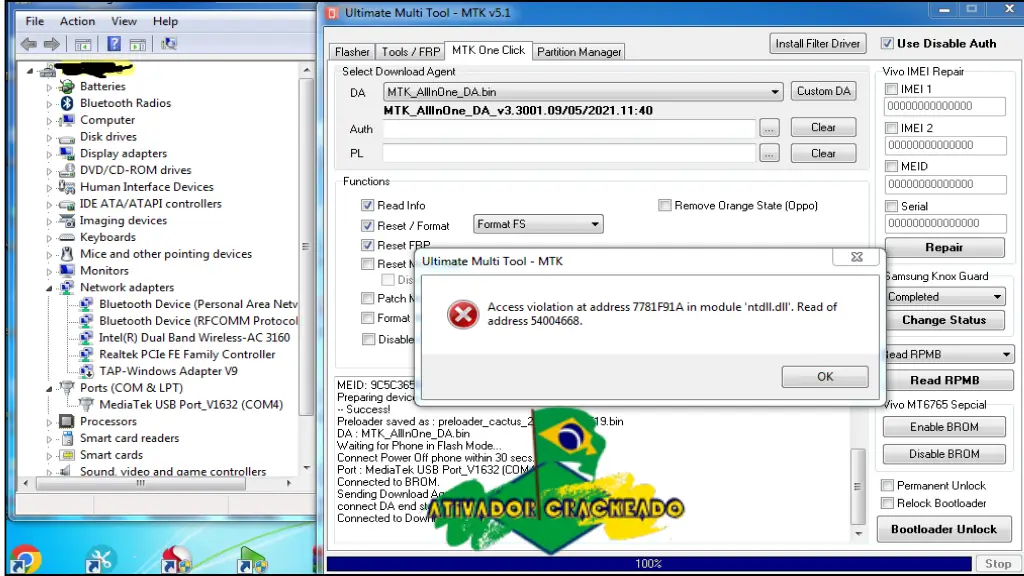
Task: Click the Enable BROM button
Action: [x=944, y=427]
